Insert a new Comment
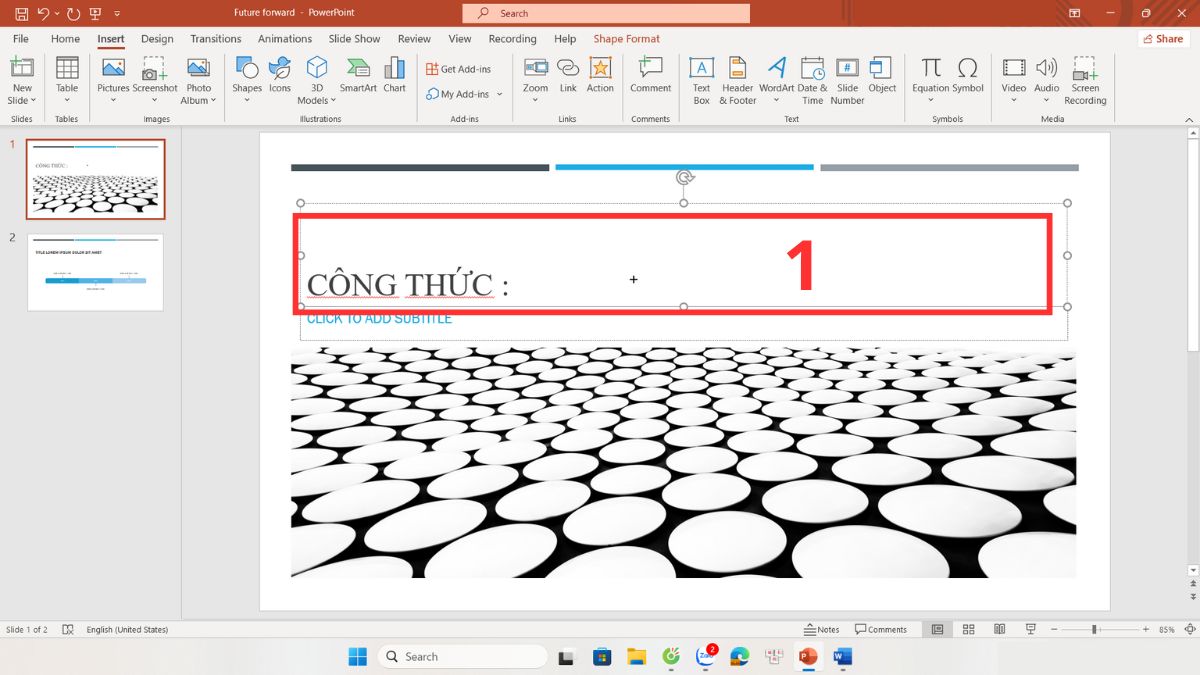This screenshot has height=675, width=1200. pyautogui.click(x=650, y=75)
